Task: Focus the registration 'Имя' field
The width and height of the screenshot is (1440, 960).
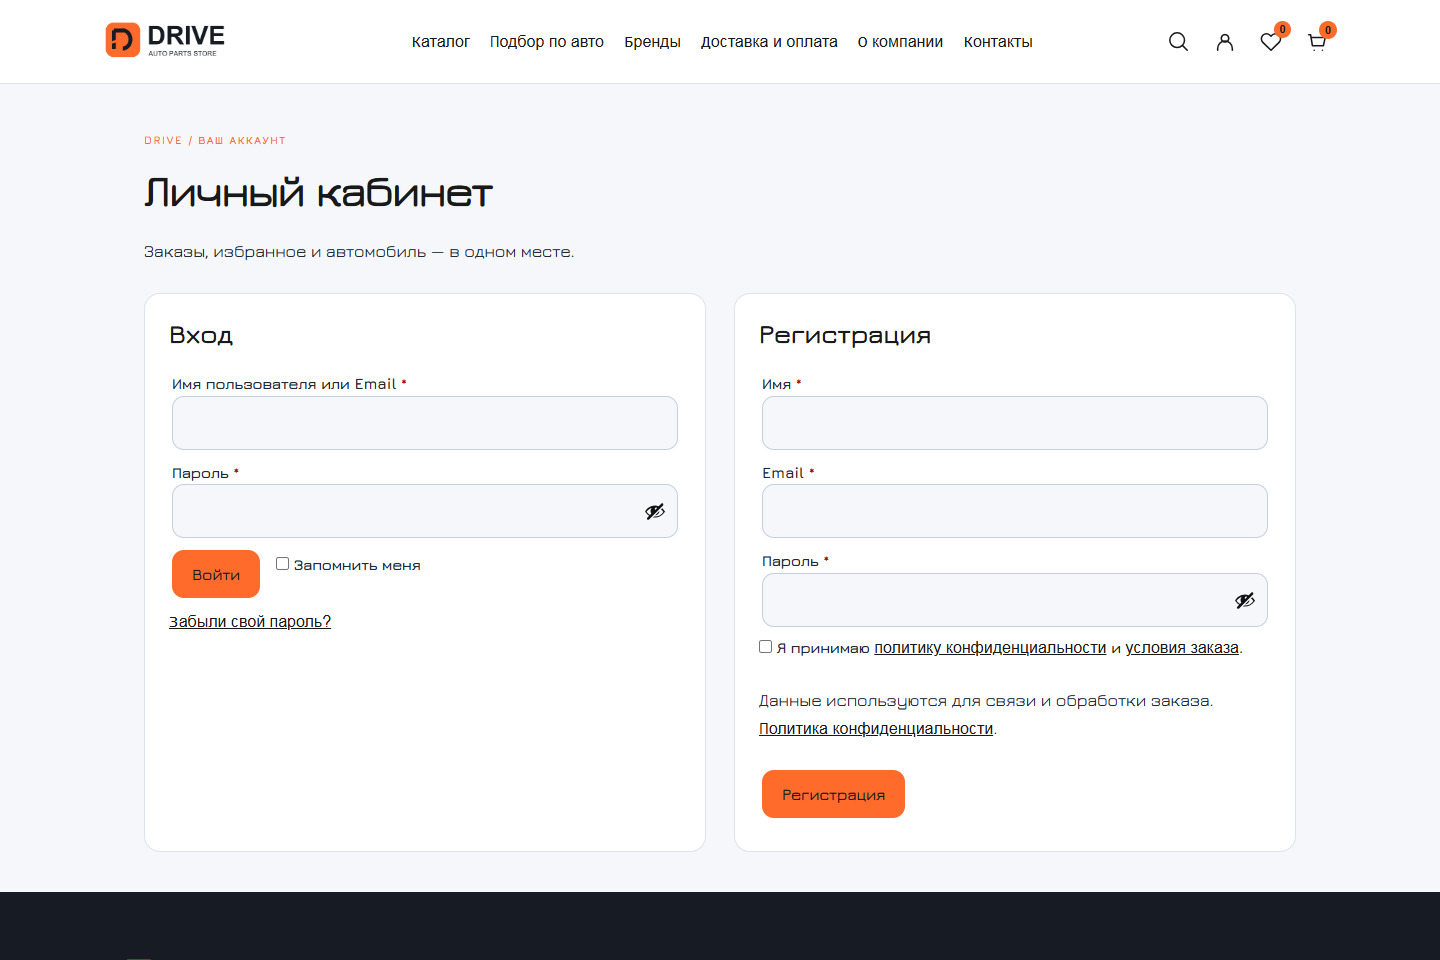Action: (1015, 423)
